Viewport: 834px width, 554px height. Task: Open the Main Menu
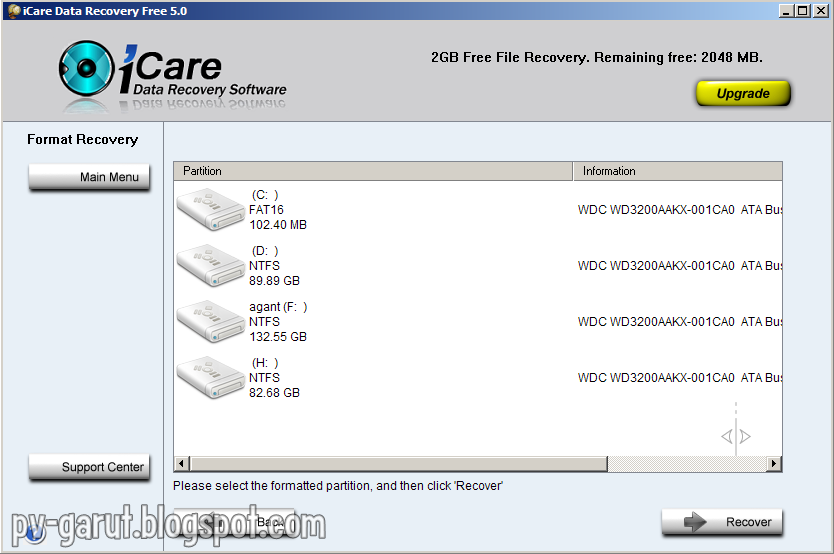pos(89,177)
